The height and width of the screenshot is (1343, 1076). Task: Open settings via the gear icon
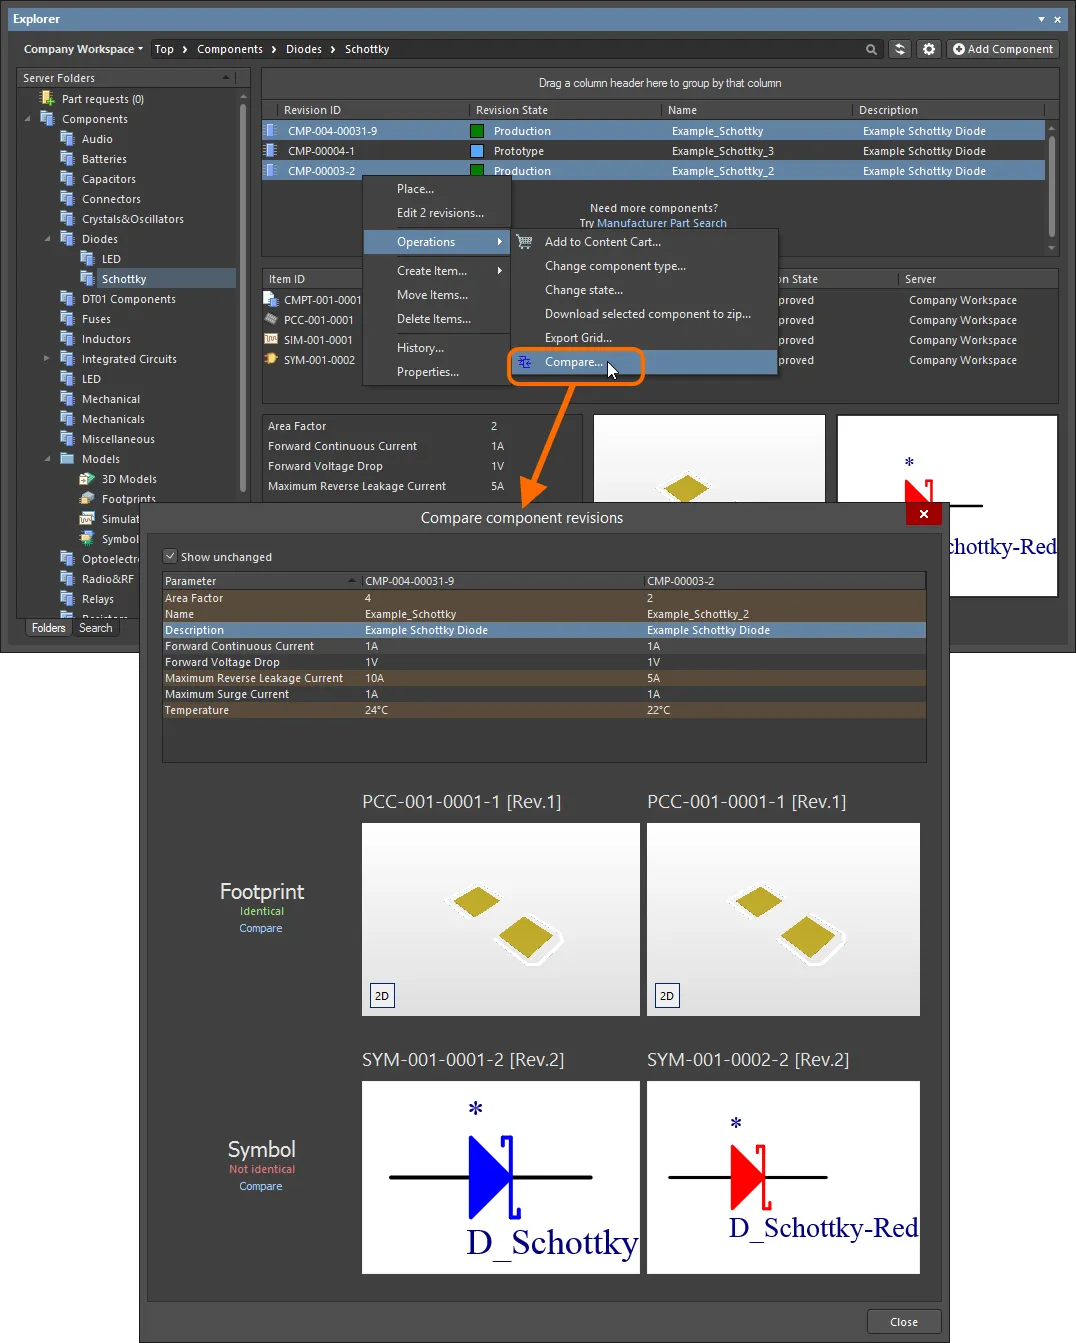(x=929, y=49)
